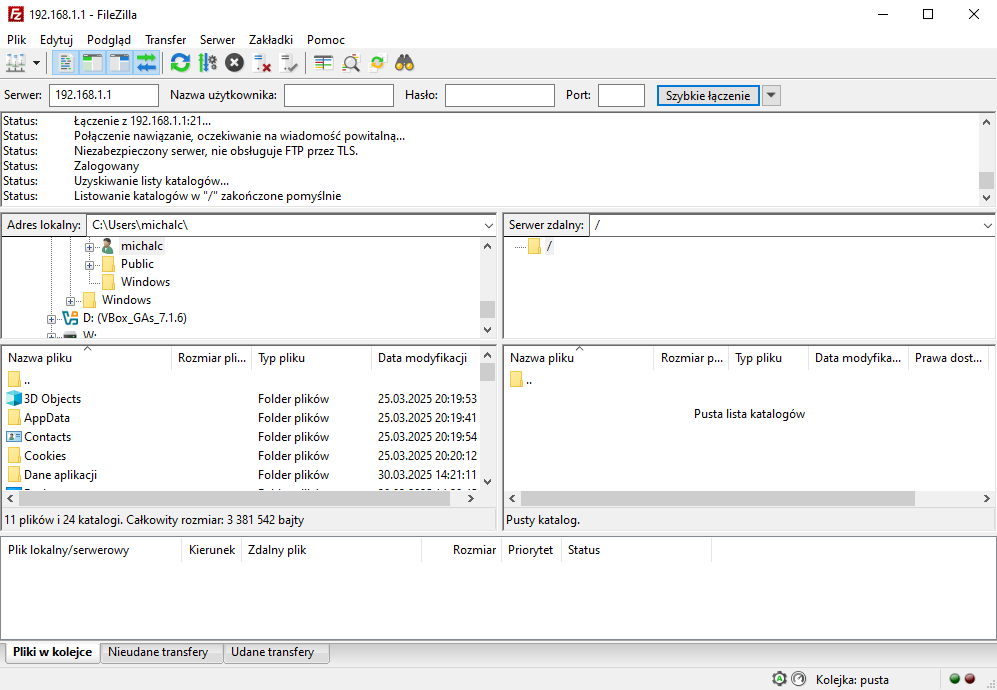This screenshot has height=690, width=997.
Task: Click the local file list horizontal scrollbar
Action: coord(235,499)
